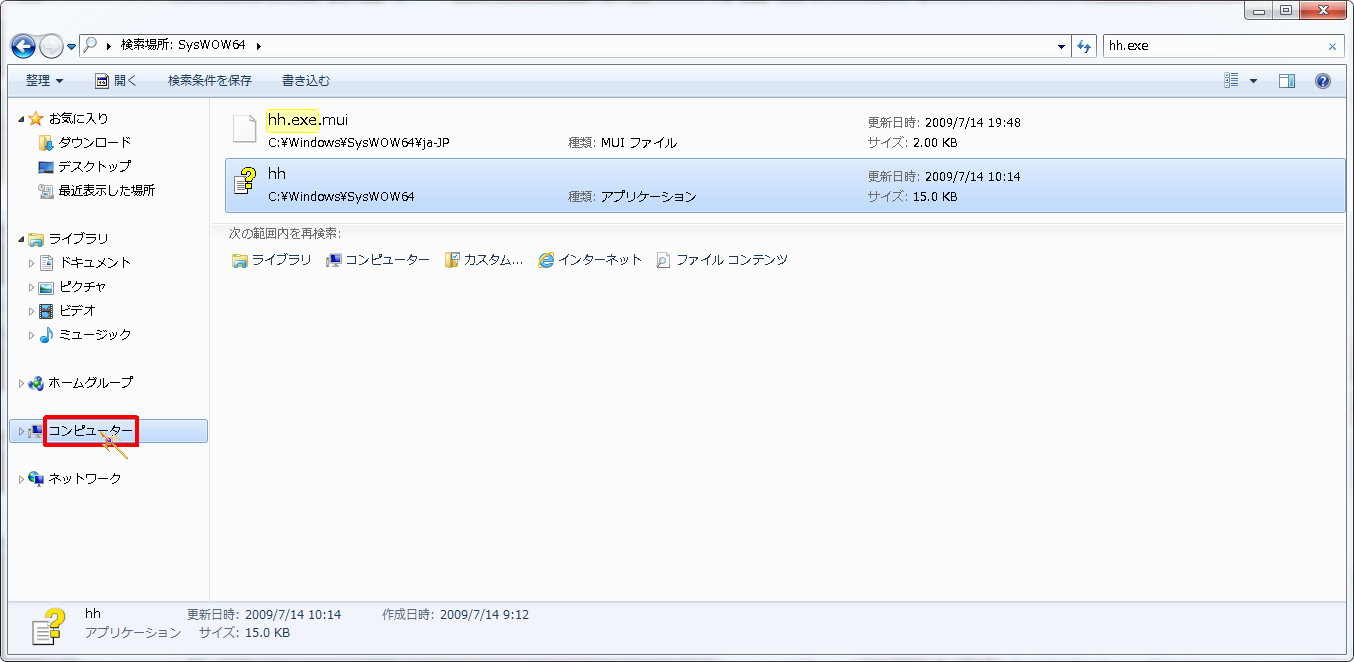Select コンピューター in the navigation pane
This screenshot has height=662, width=1354.
108,431
